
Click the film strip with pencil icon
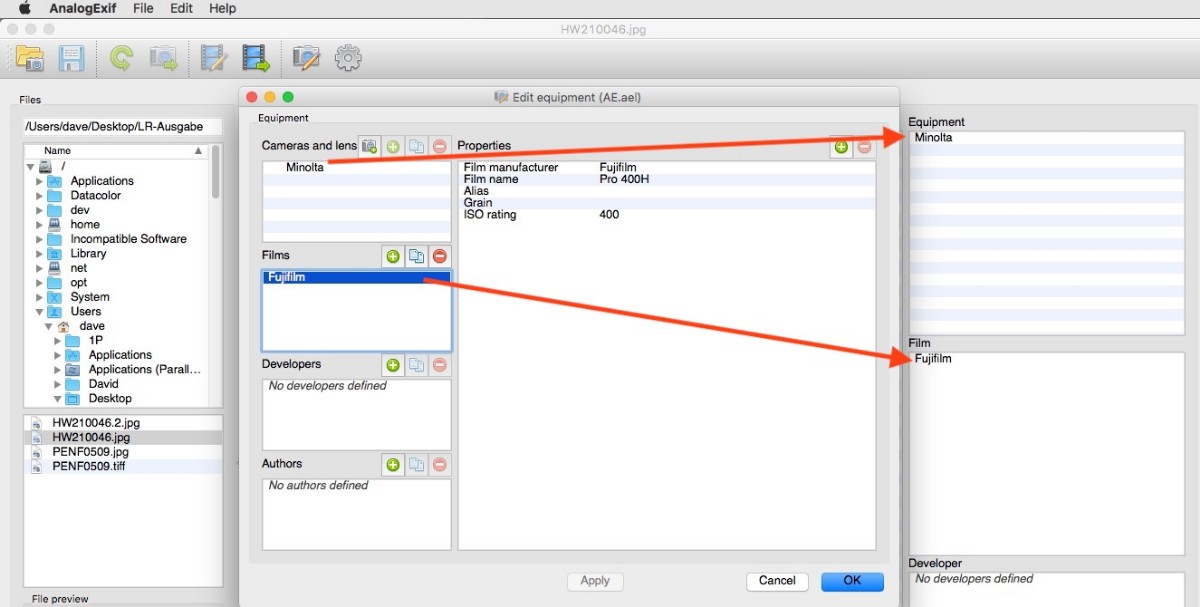pyautogui.click(x=213, y=59)
